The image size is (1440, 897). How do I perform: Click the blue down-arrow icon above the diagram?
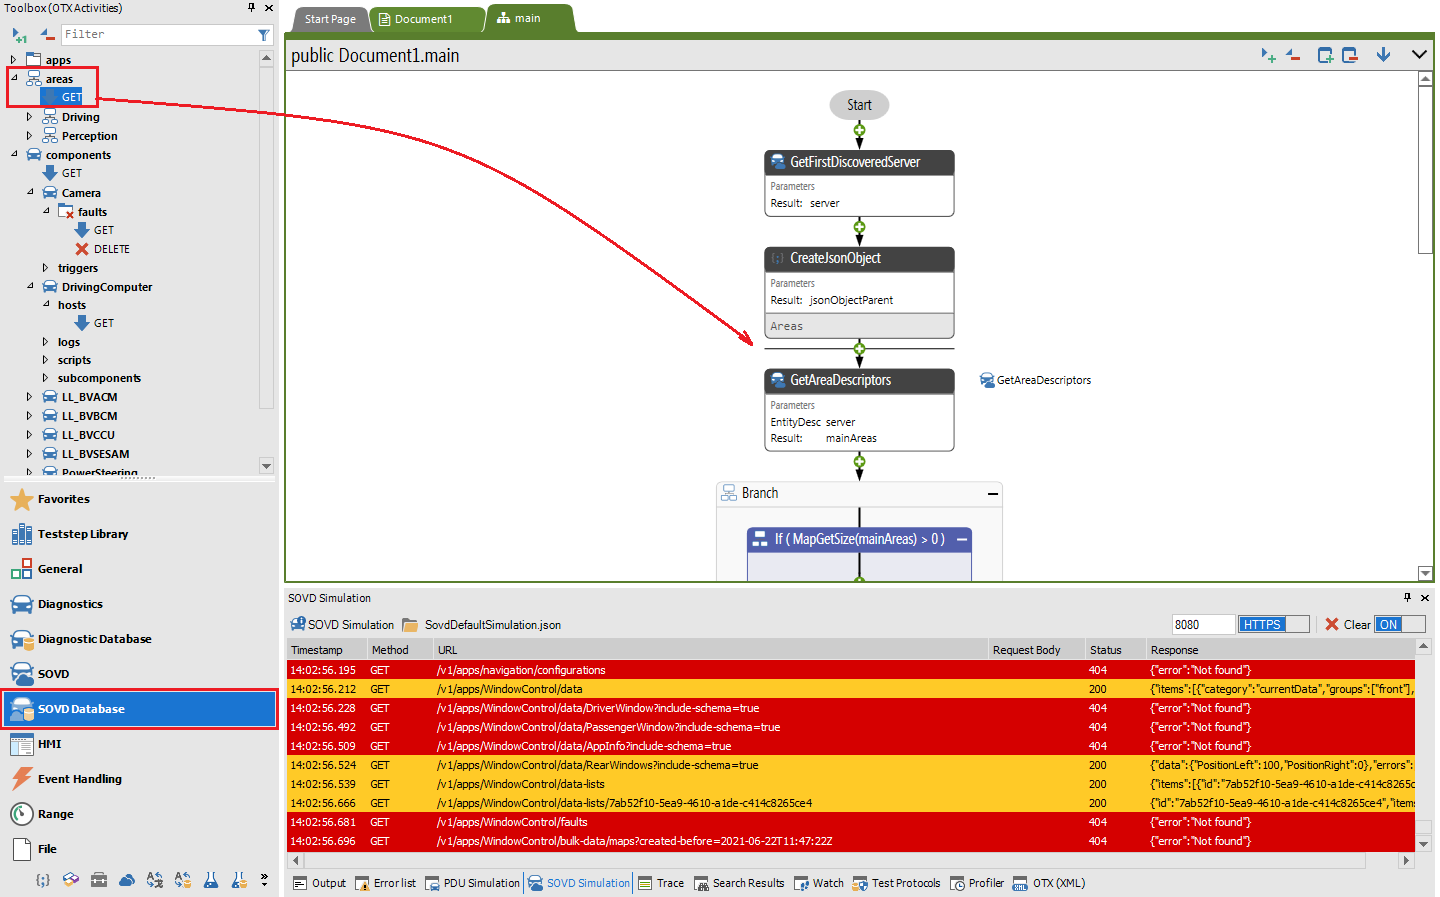point(1383,55)
